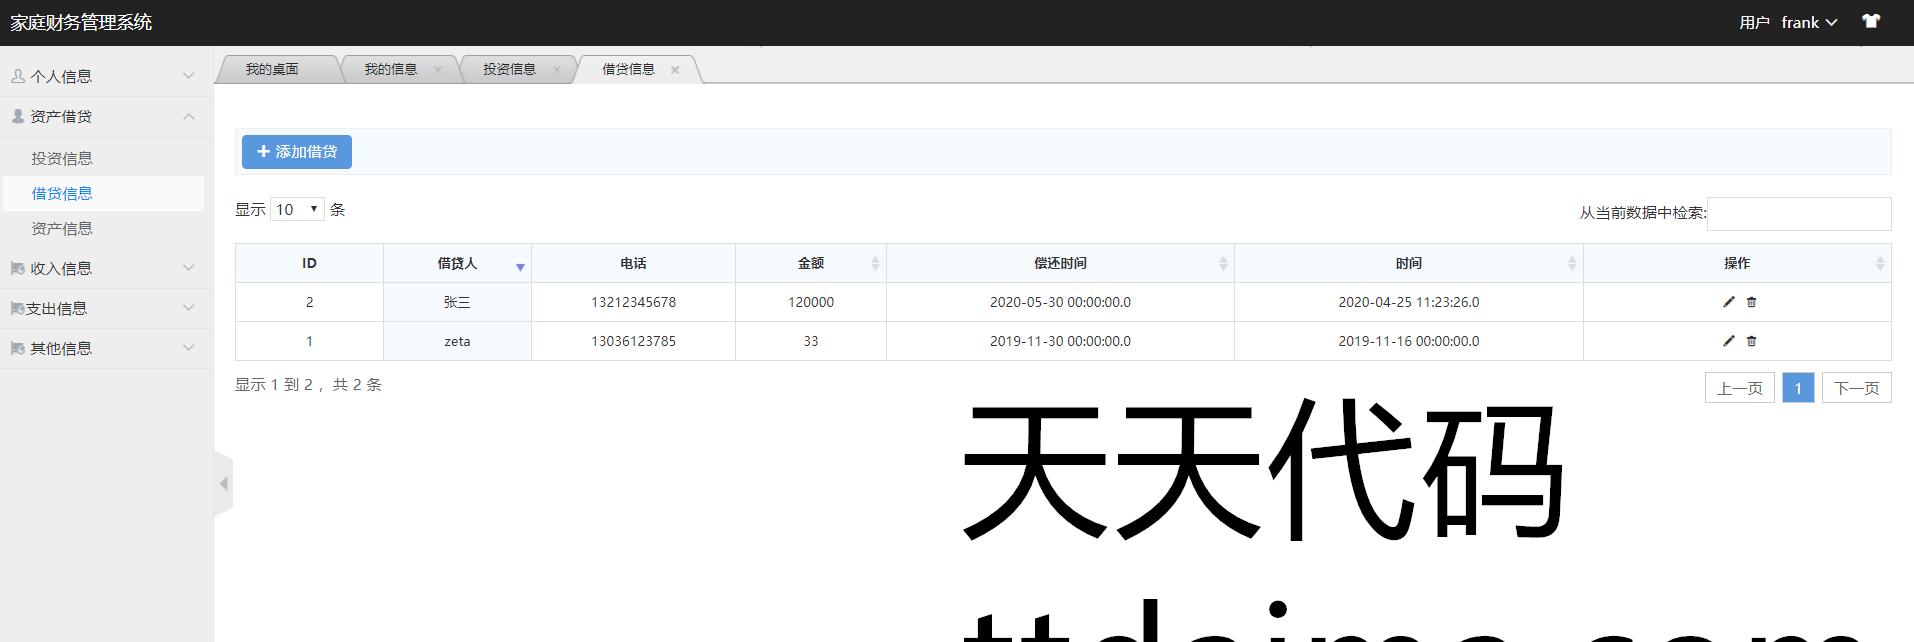
Task: Click the edit pencil icon for zeta
Action: (x=1728, y=341)
